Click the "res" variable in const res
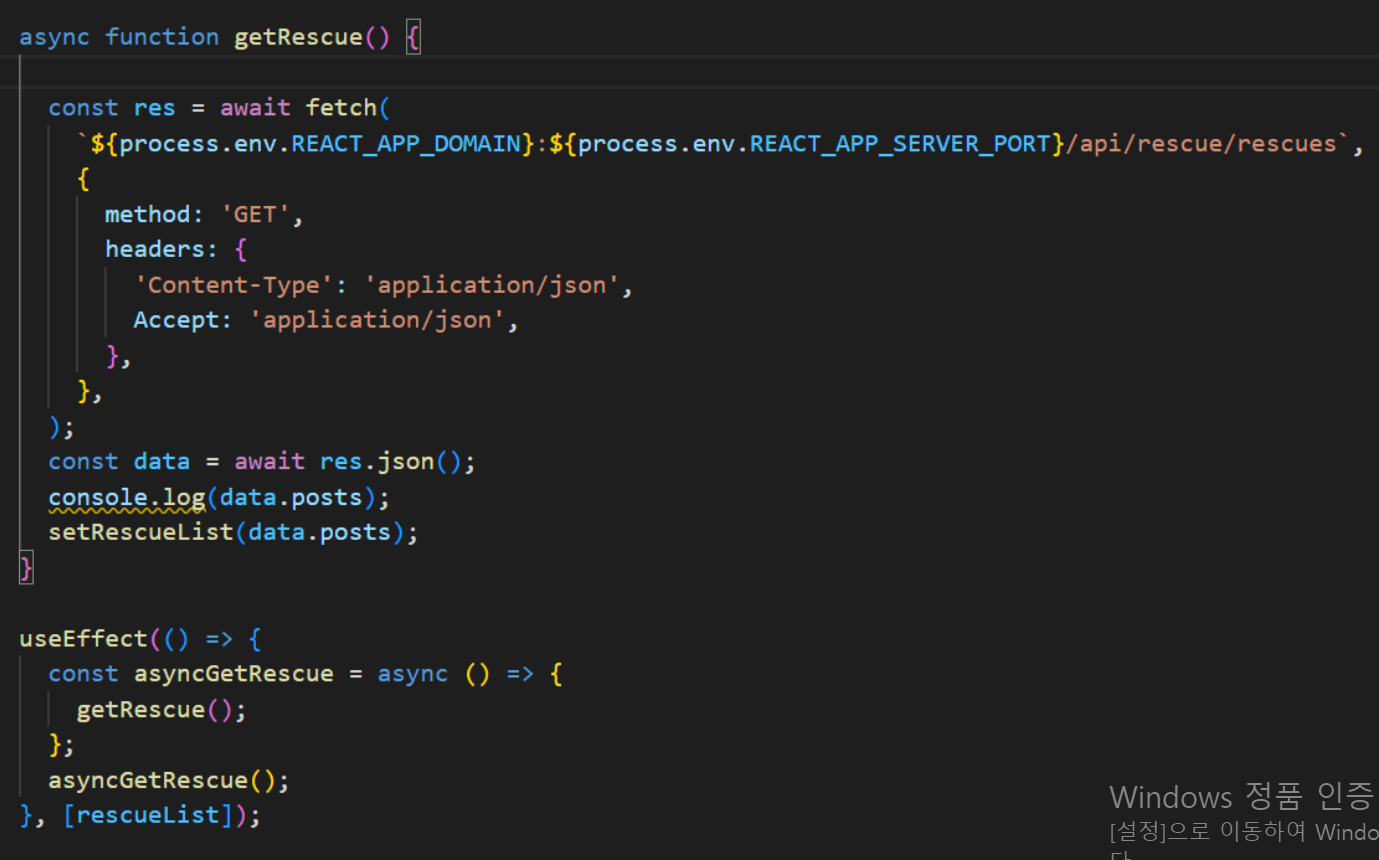Viewport: 1379px width, 860px height. (155, 108)
